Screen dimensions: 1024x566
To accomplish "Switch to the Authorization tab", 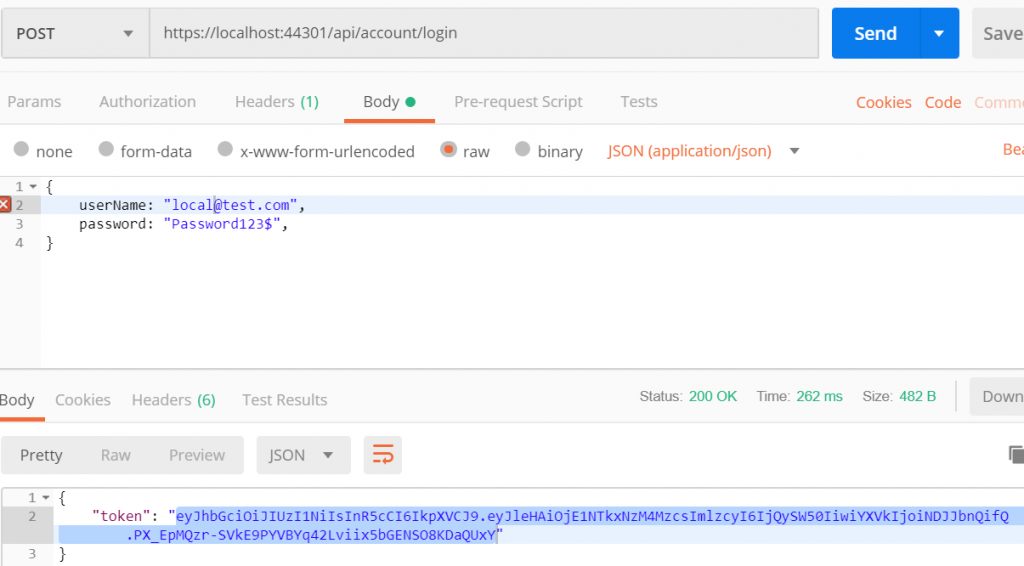I will 147,102.
